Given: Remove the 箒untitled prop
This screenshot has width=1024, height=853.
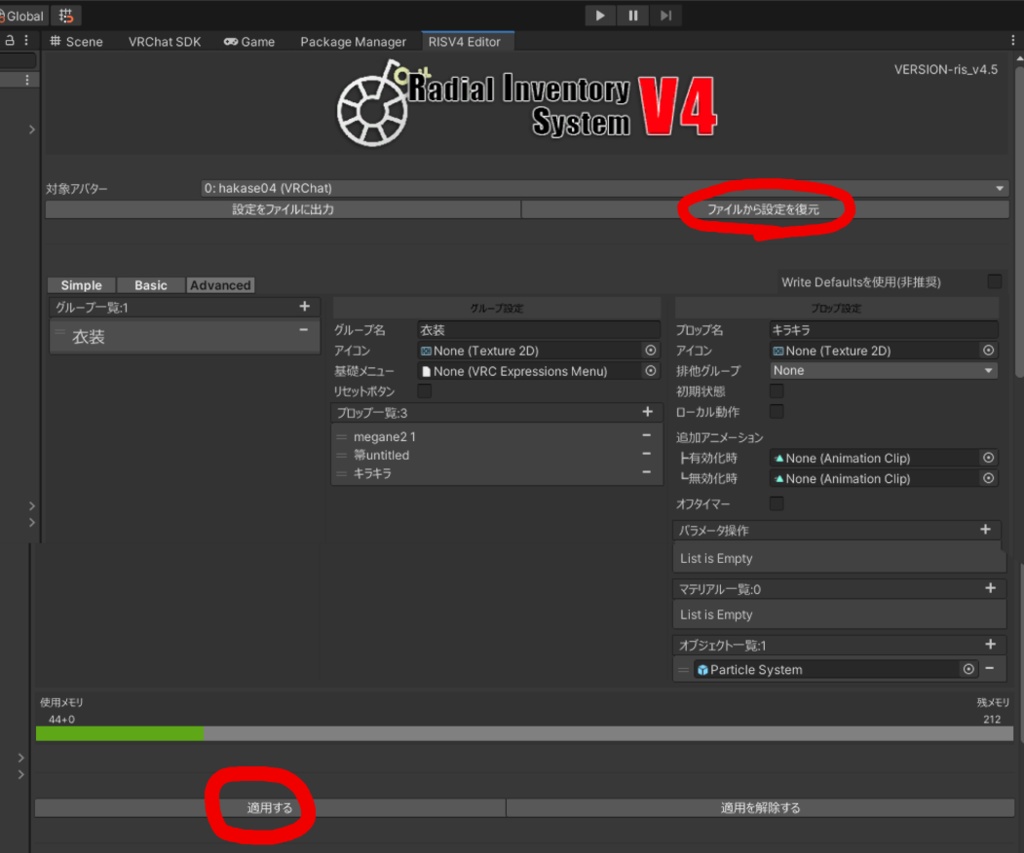Looking at the screenshot, I should click(x=647, y=453).
